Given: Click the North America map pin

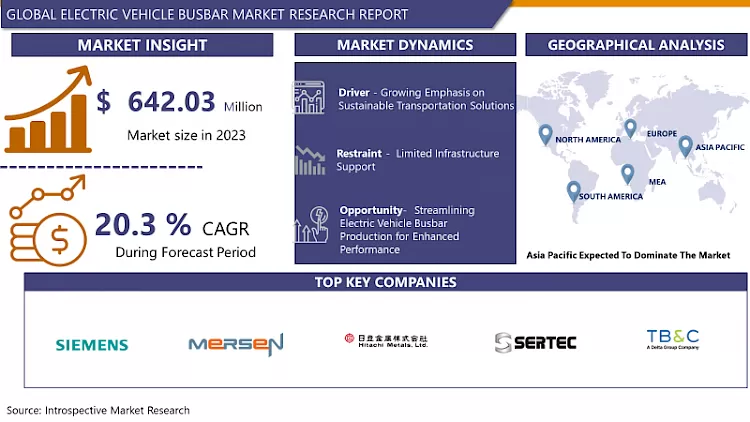Looking at the screenshot, I should click(545, 135).
